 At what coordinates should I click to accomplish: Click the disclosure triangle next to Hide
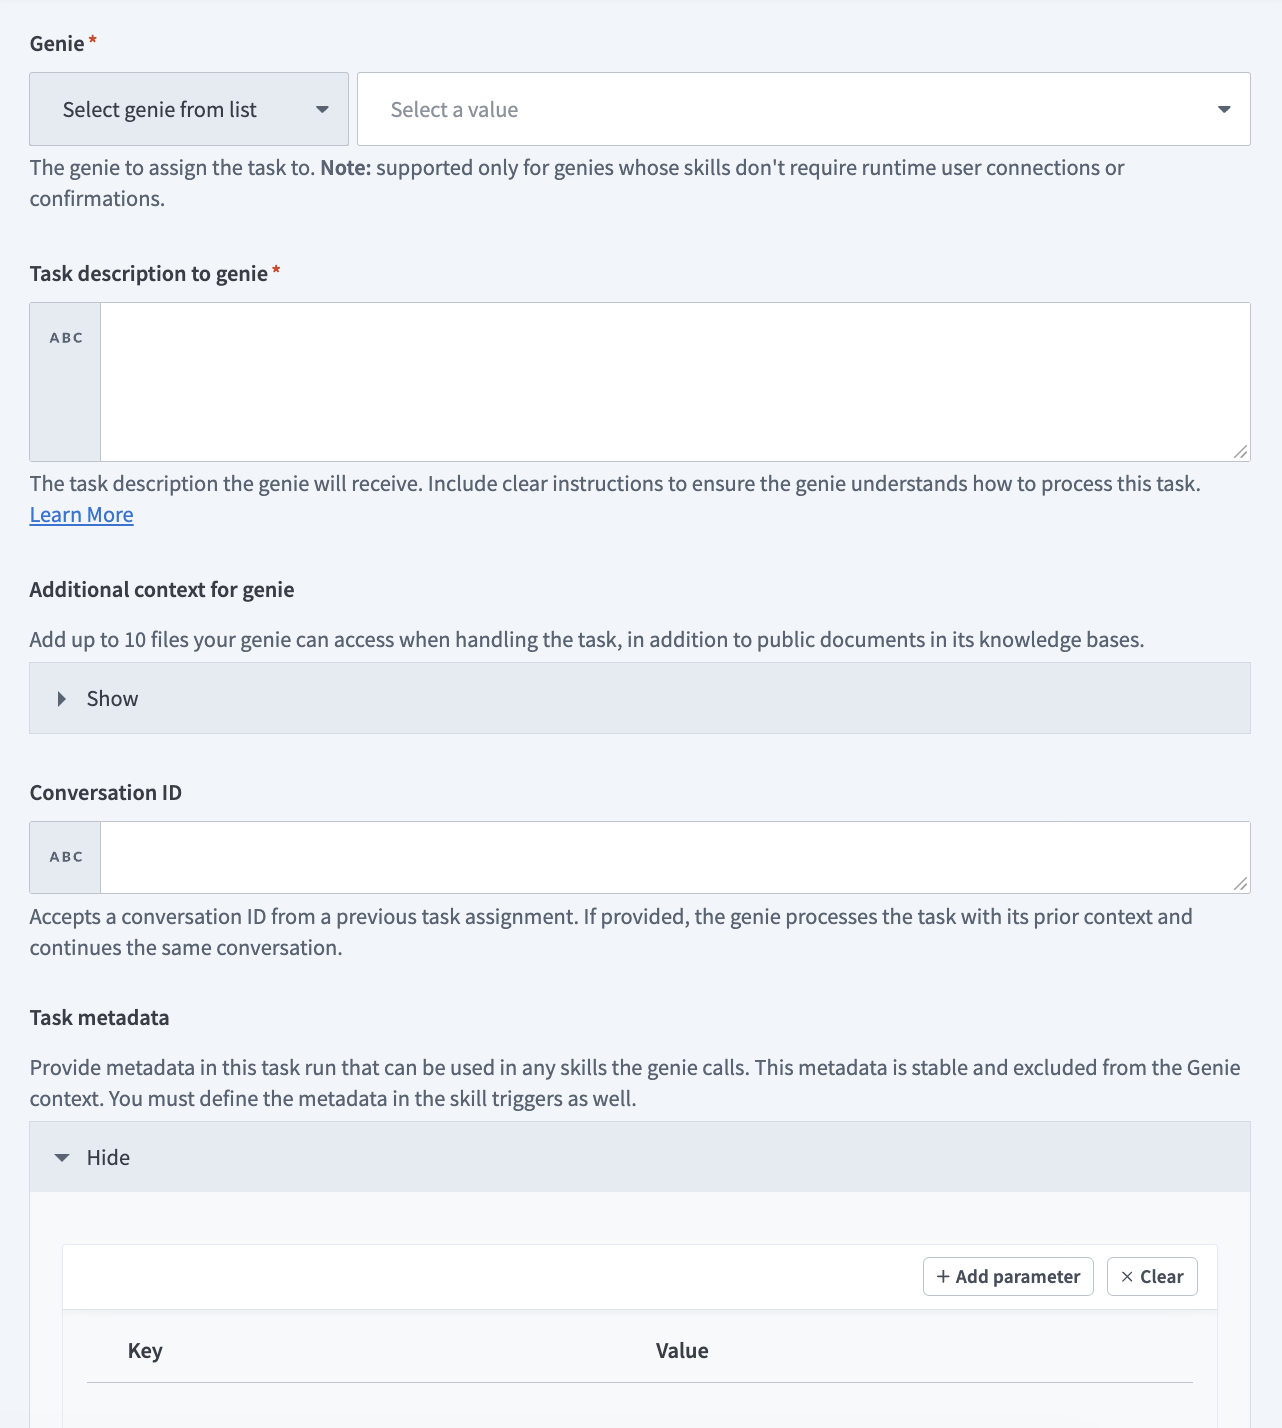click(62, 1157)
